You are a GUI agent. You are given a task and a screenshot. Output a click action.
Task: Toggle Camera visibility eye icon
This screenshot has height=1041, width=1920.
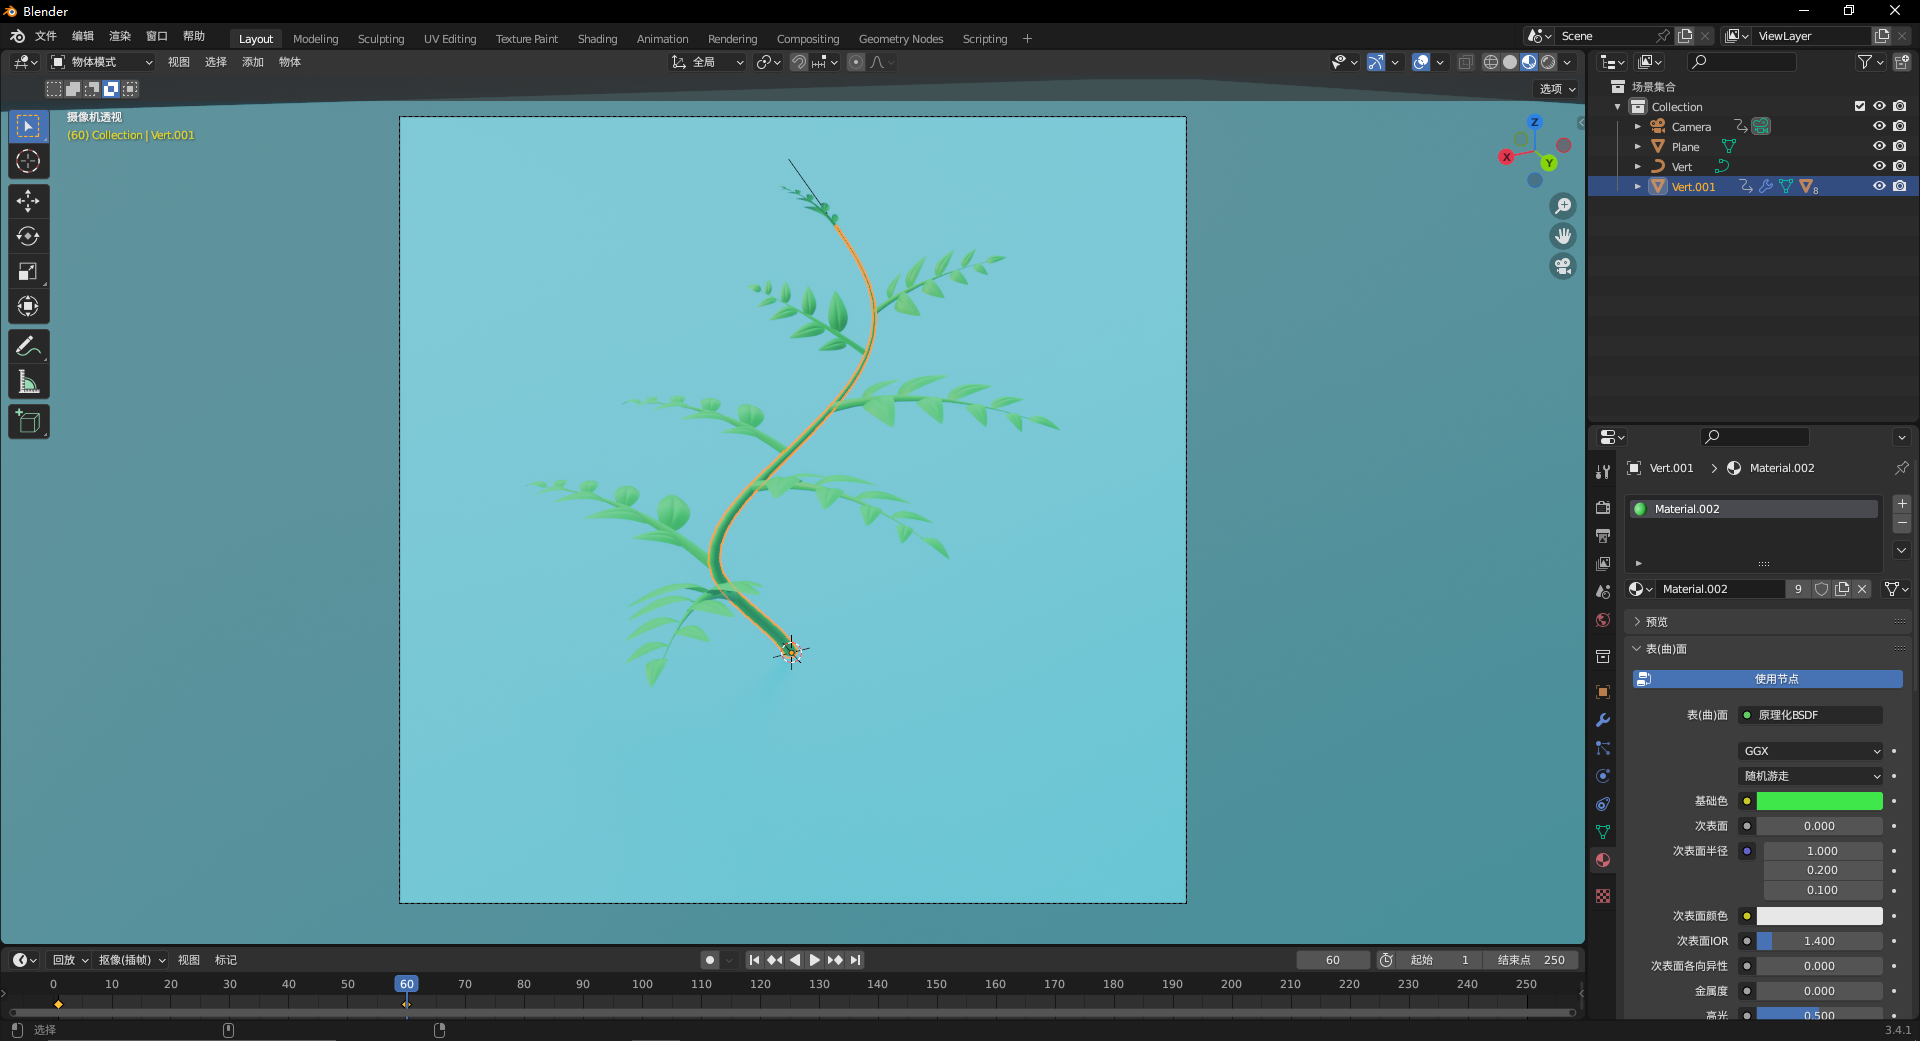[1879, 126]
